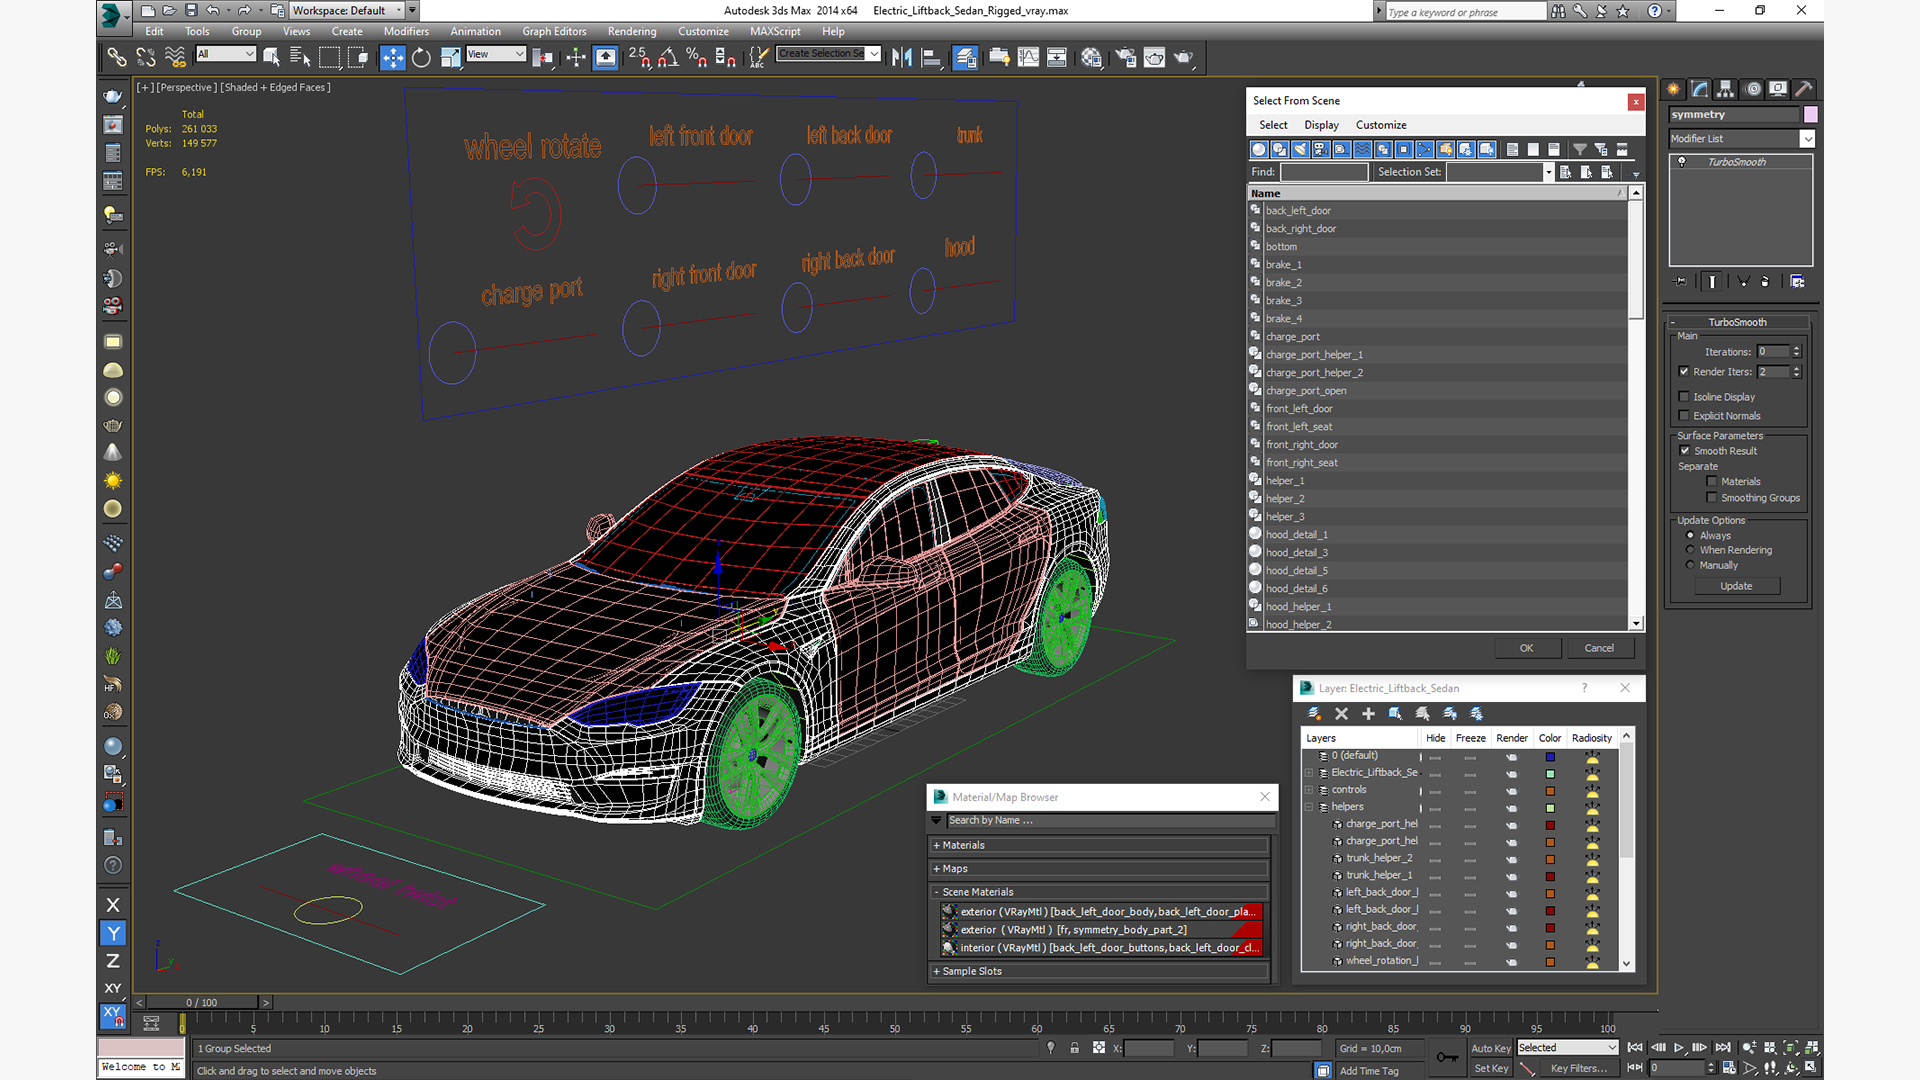This screenshot has height=1080, width=1920.
Task: Activate the Select and Uniform Scale tool
Action: click(450, 57)
